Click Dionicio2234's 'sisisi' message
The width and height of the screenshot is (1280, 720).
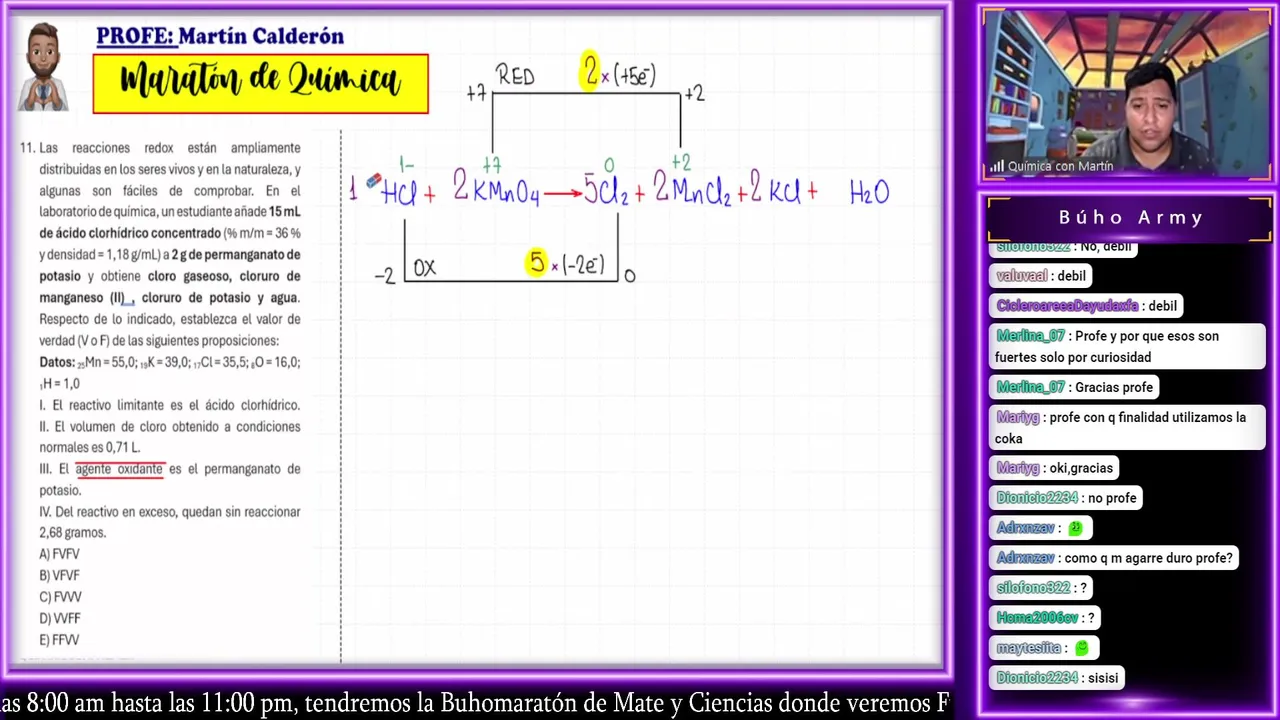pos(1059,678)
